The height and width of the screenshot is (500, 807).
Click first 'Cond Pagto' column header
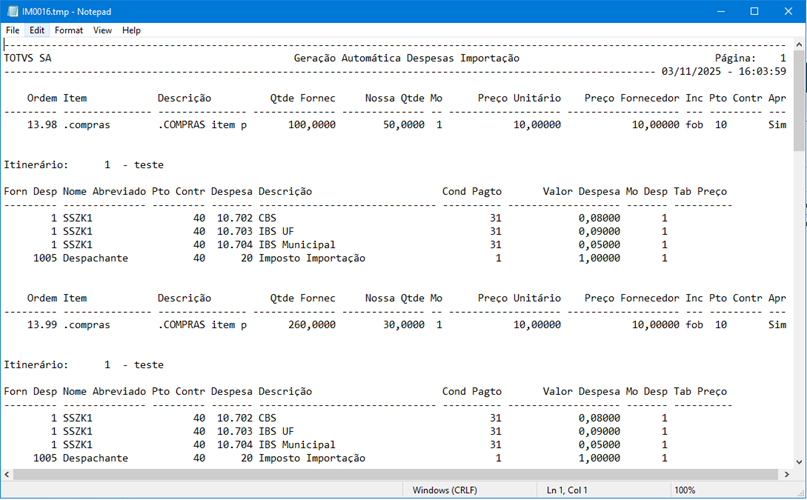point(472,192)
